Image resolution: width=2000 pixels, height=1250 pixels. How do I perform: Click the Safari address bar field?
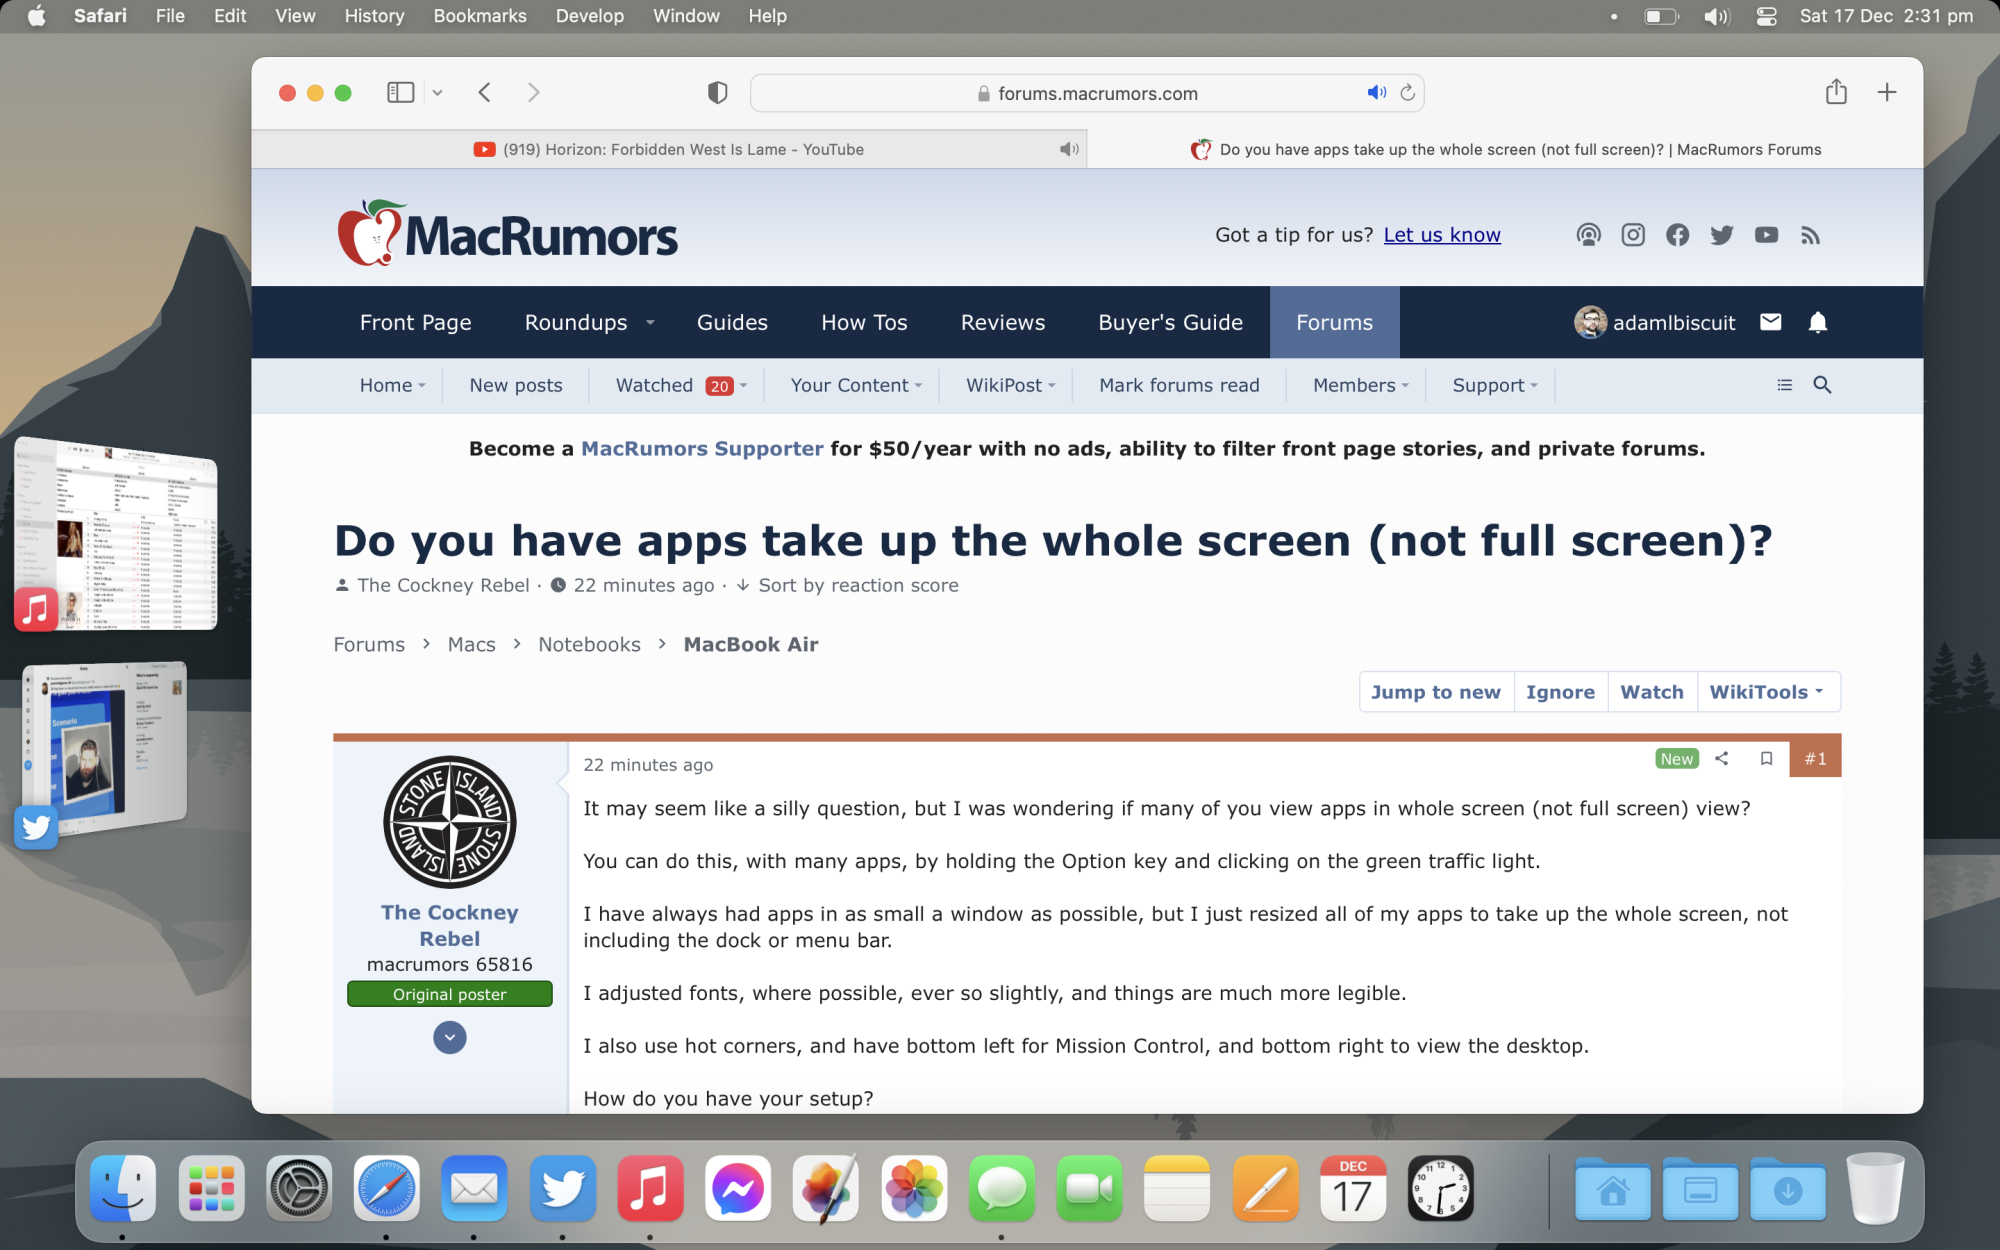tap(1096, 93)
